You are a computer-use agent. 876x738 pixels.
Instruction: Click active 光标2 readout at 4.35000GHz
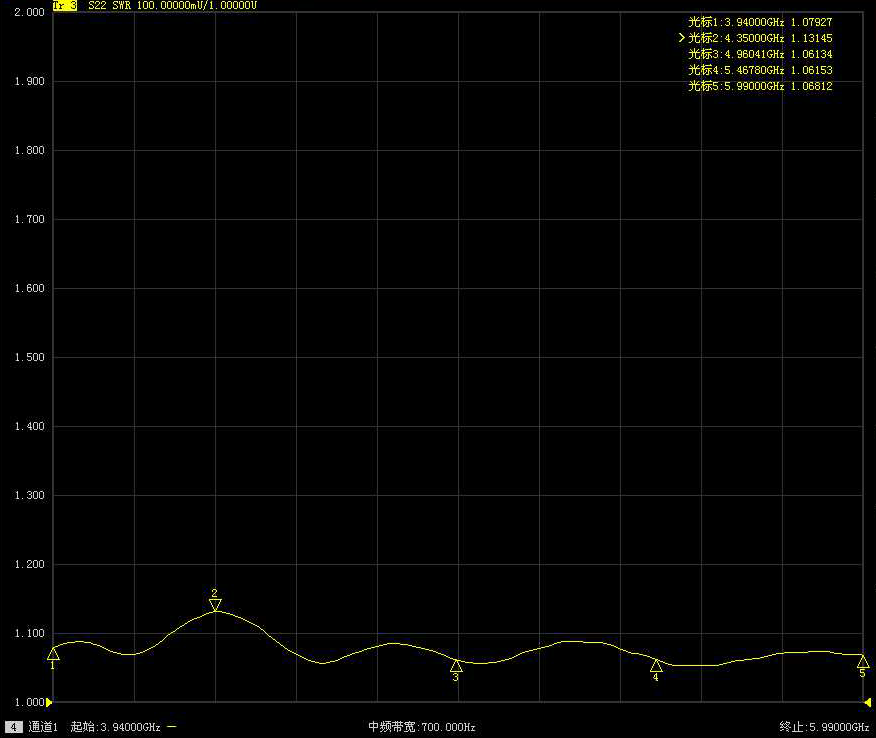click(x=760, y=37)
